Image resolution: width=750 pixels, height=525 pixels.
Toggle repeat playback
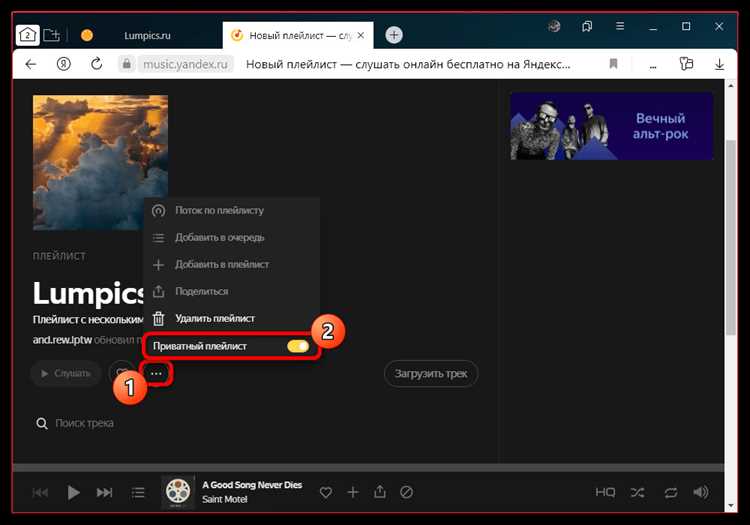[671, 492]
